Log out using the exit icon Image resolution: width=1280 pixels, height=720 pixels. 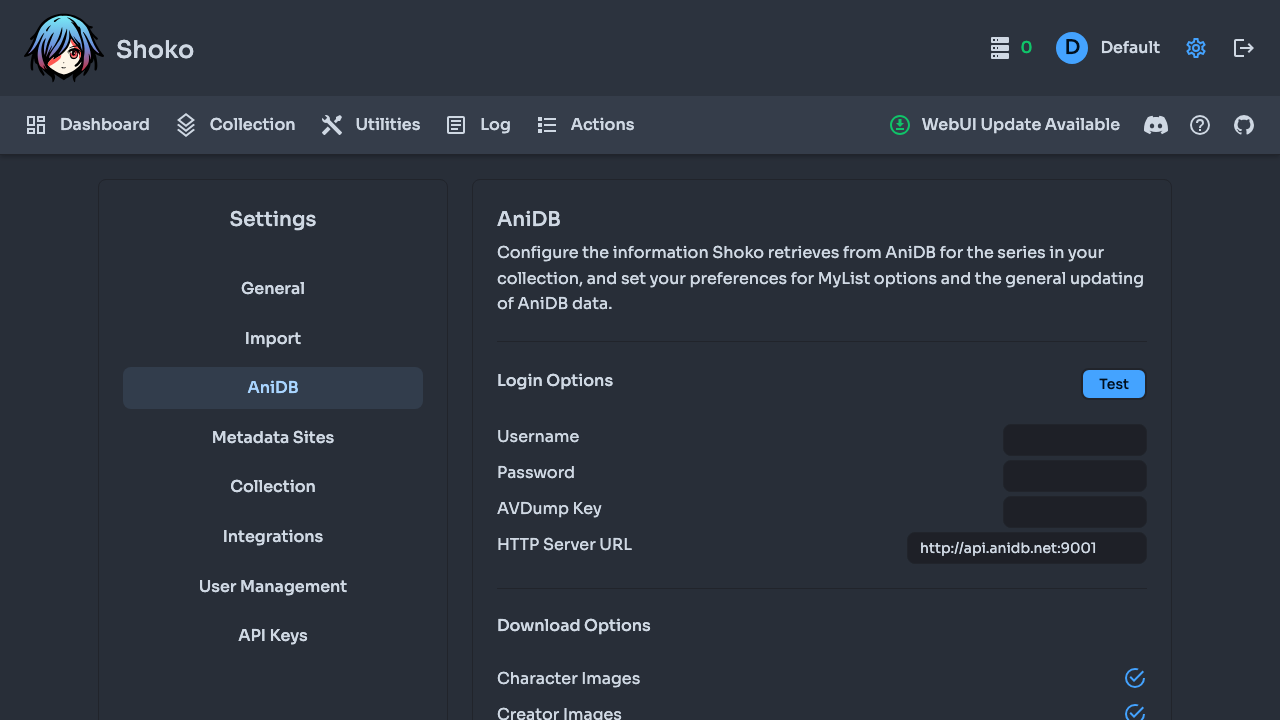(x=1244, y=48)
